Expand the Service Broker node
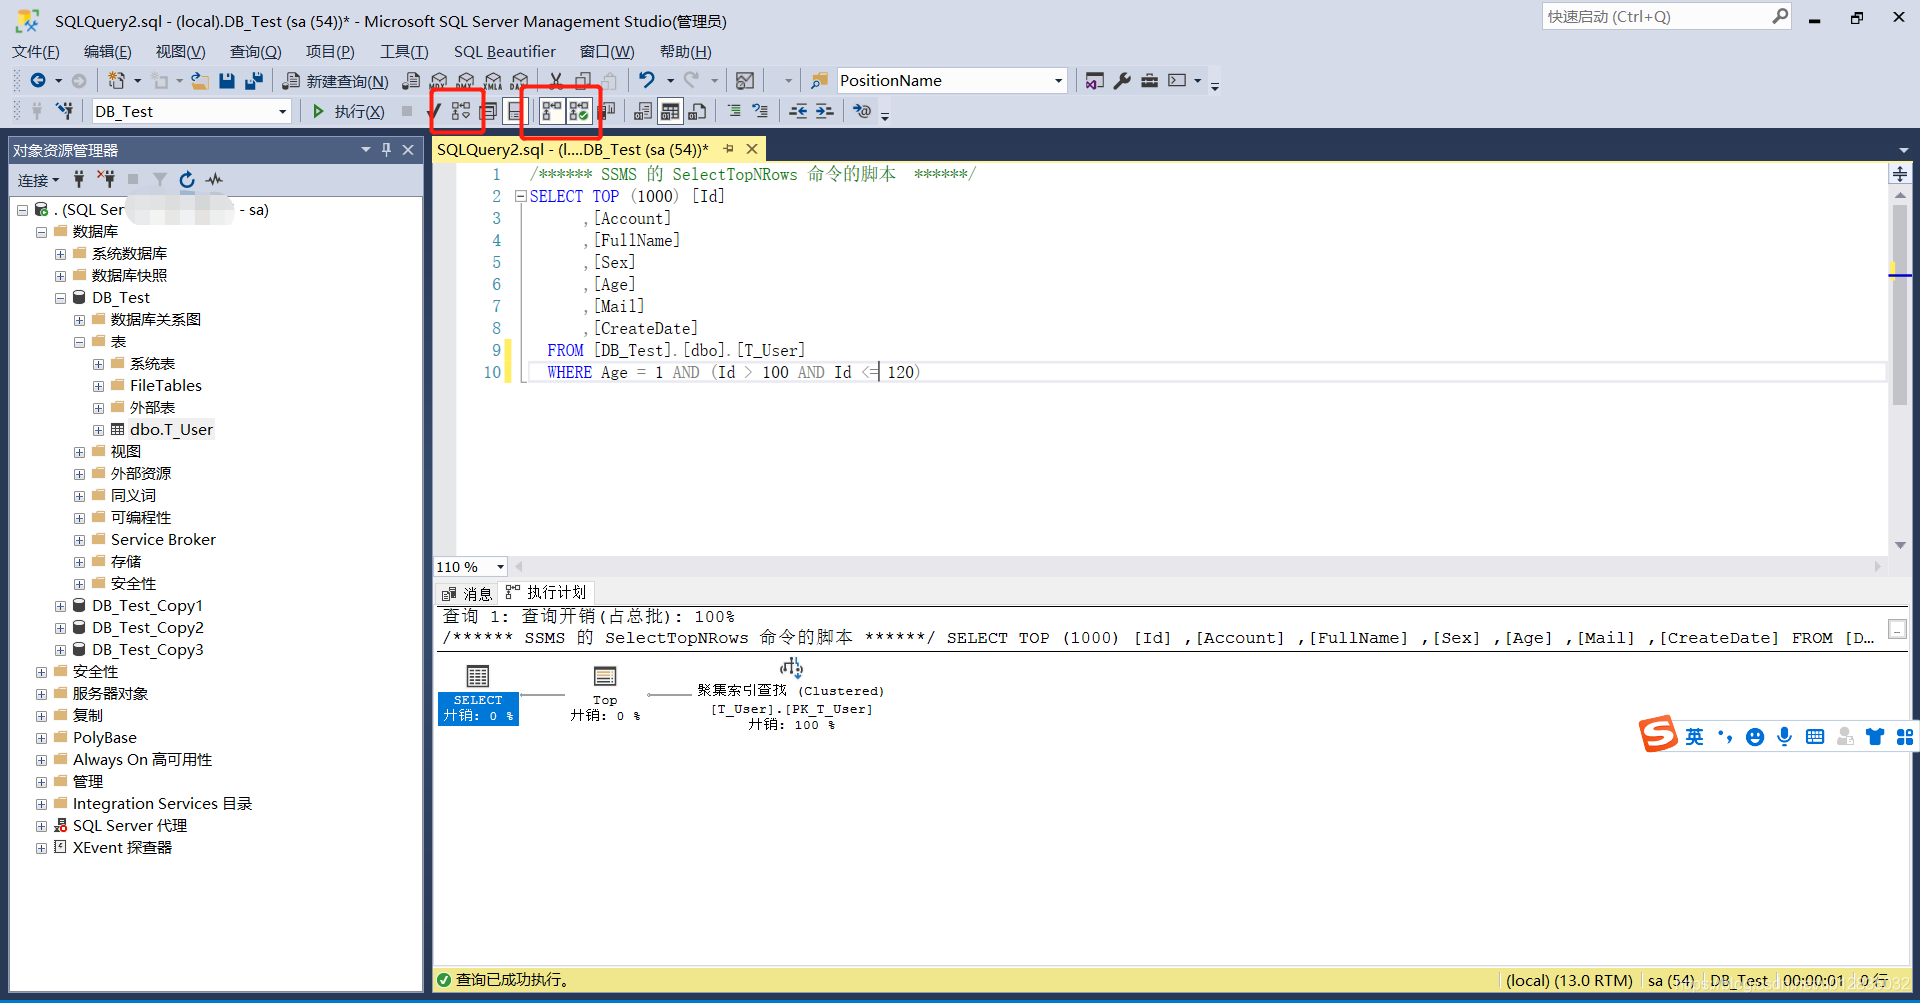Image resolution: width=1920 pixels, height=1003 pixels. (x=79, y=540)
